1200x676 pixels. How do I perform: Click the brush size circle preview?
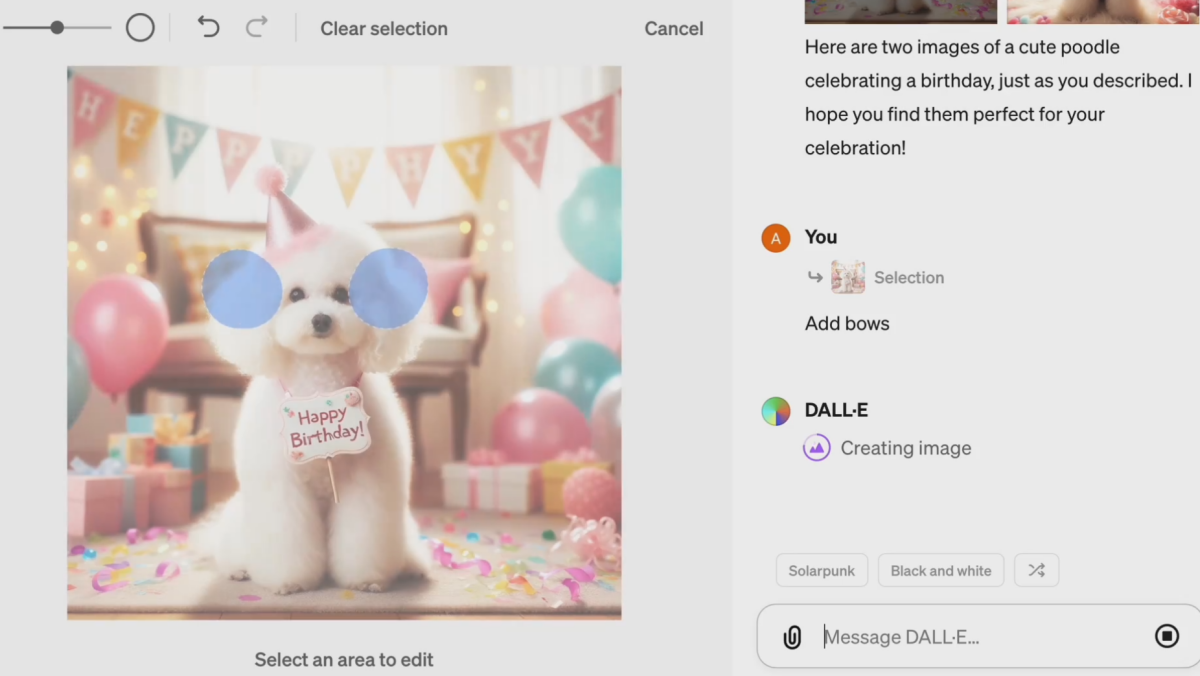pyautogui.click(x=140, y=28)
